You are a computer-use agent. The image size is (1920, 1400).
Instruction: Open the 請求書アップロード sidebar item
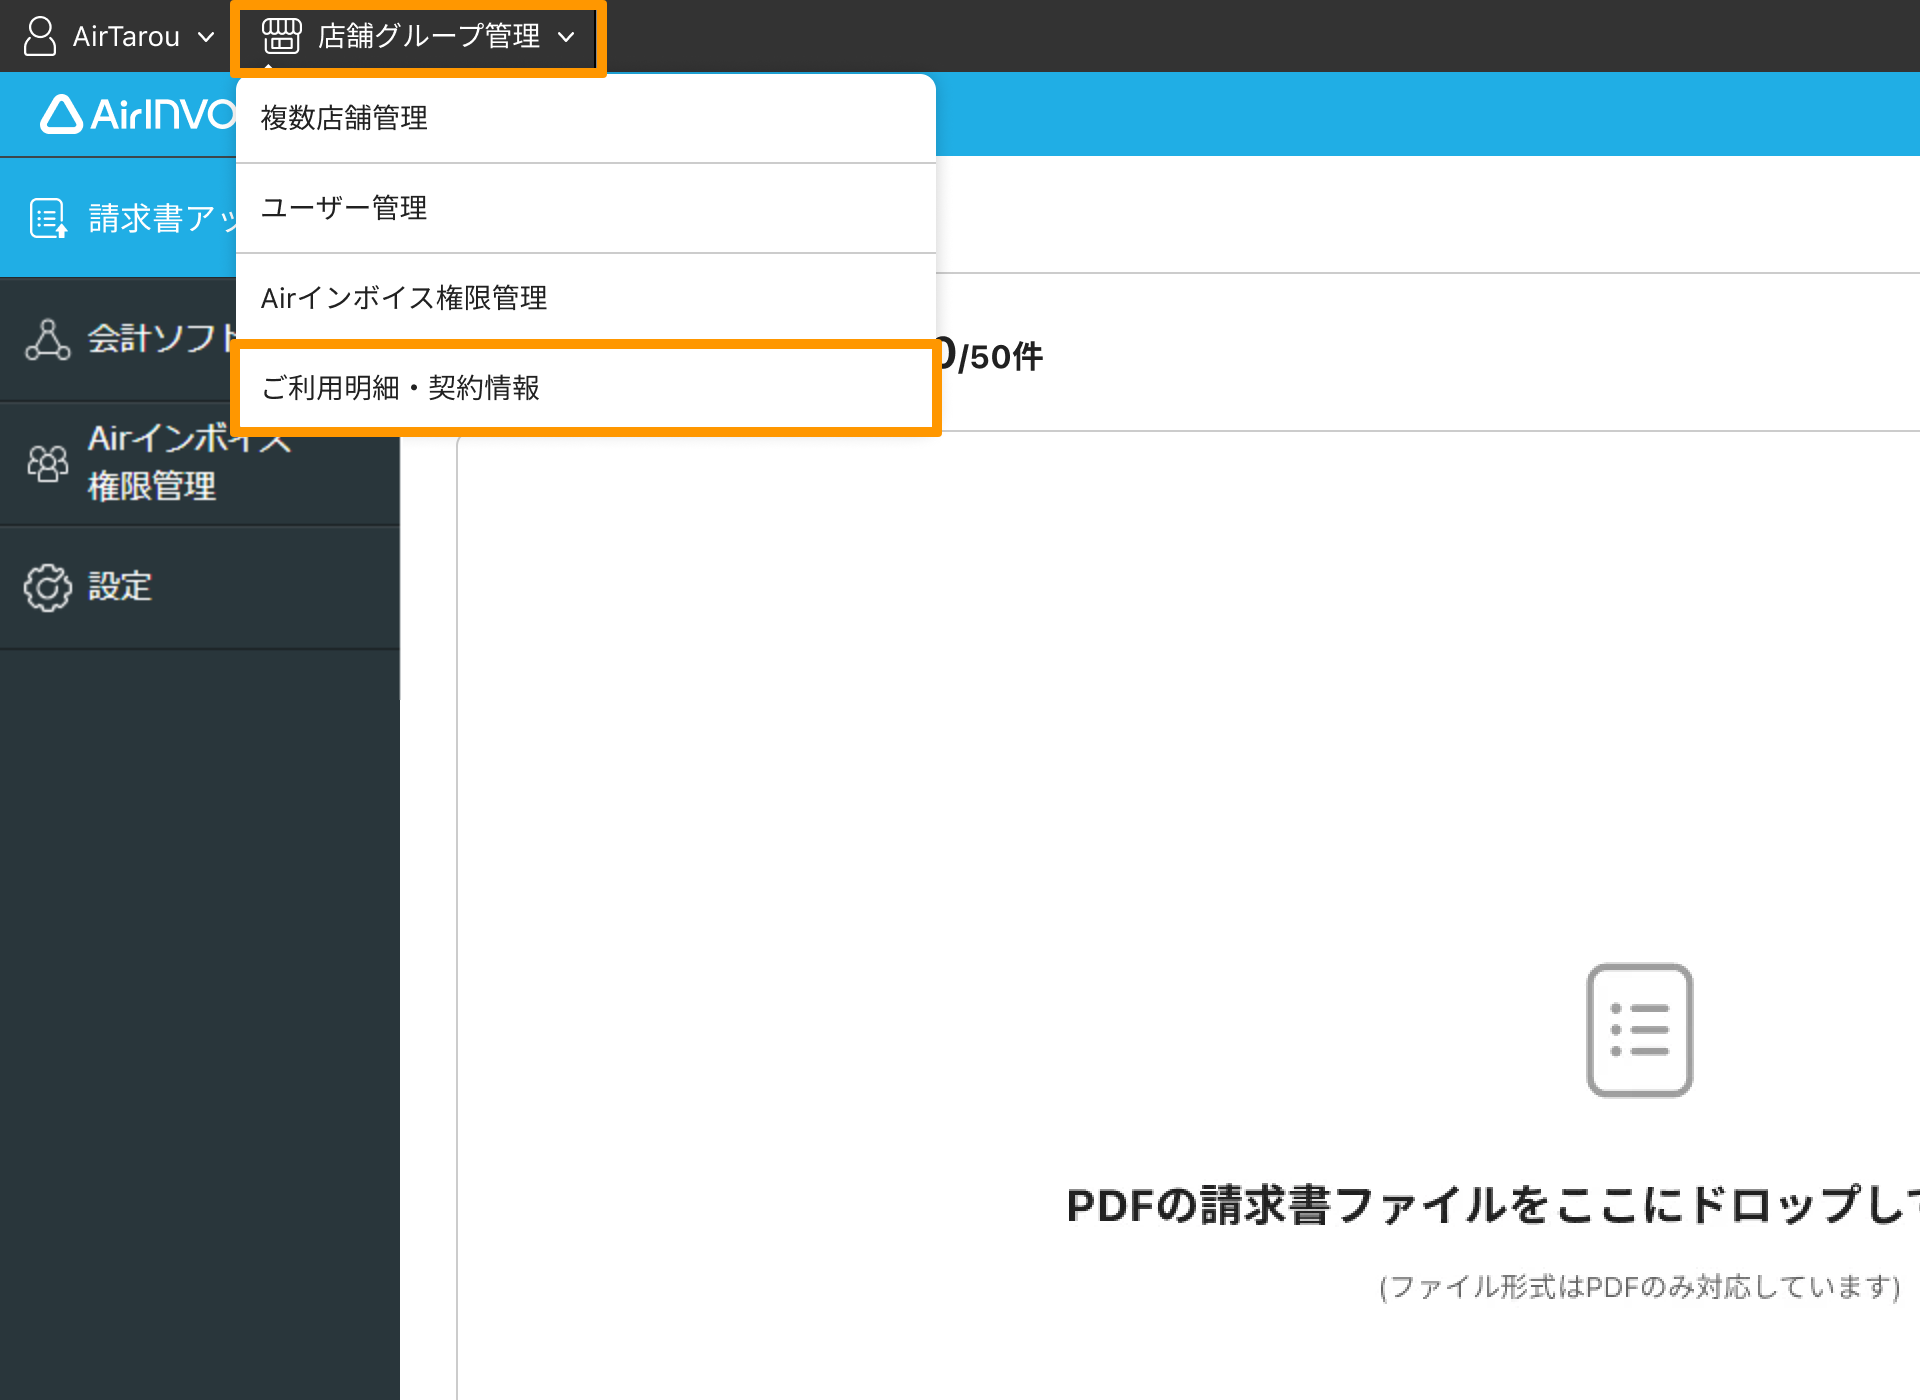click(118, 217)
